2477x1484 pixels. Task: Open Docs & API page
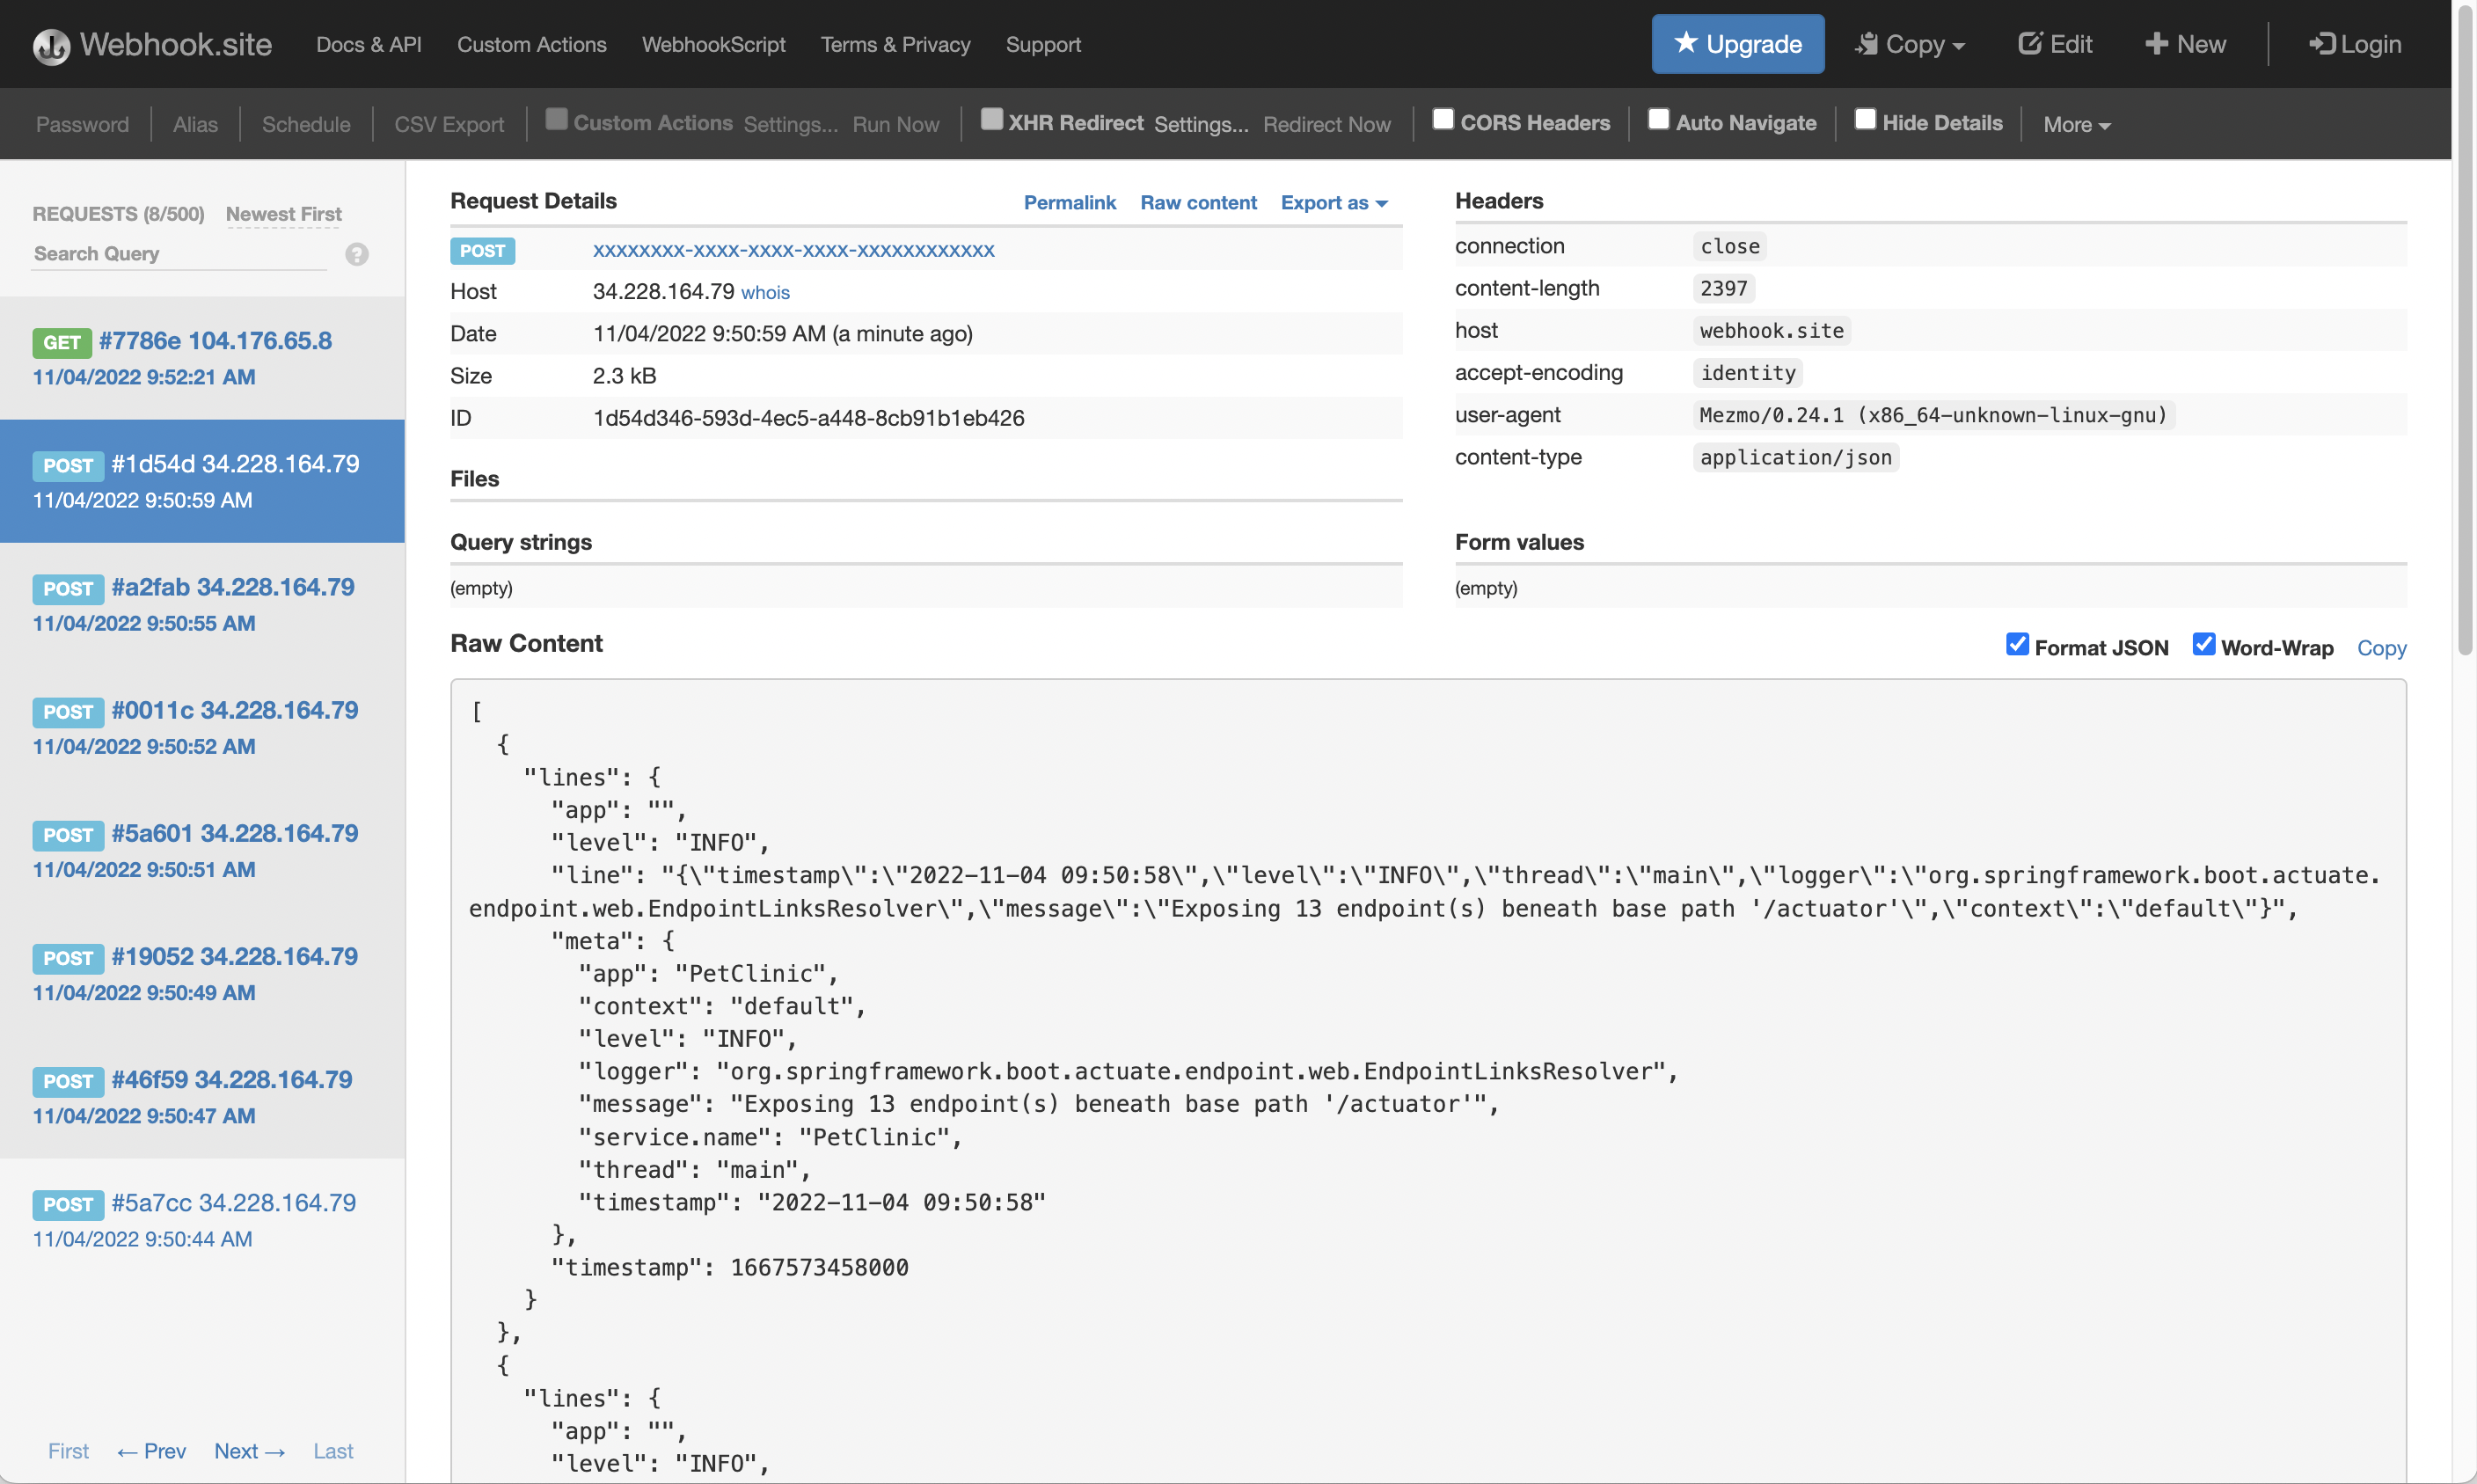tap(369, 45)
